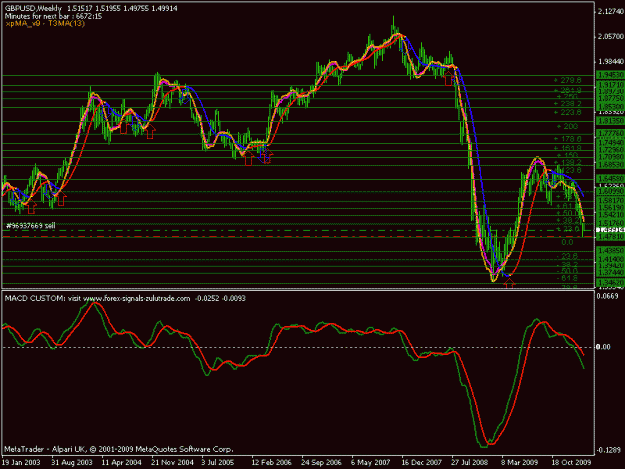The image size is (625, 469).
Task: Select the #96937669 sell order label
Action: pos(31,226)
